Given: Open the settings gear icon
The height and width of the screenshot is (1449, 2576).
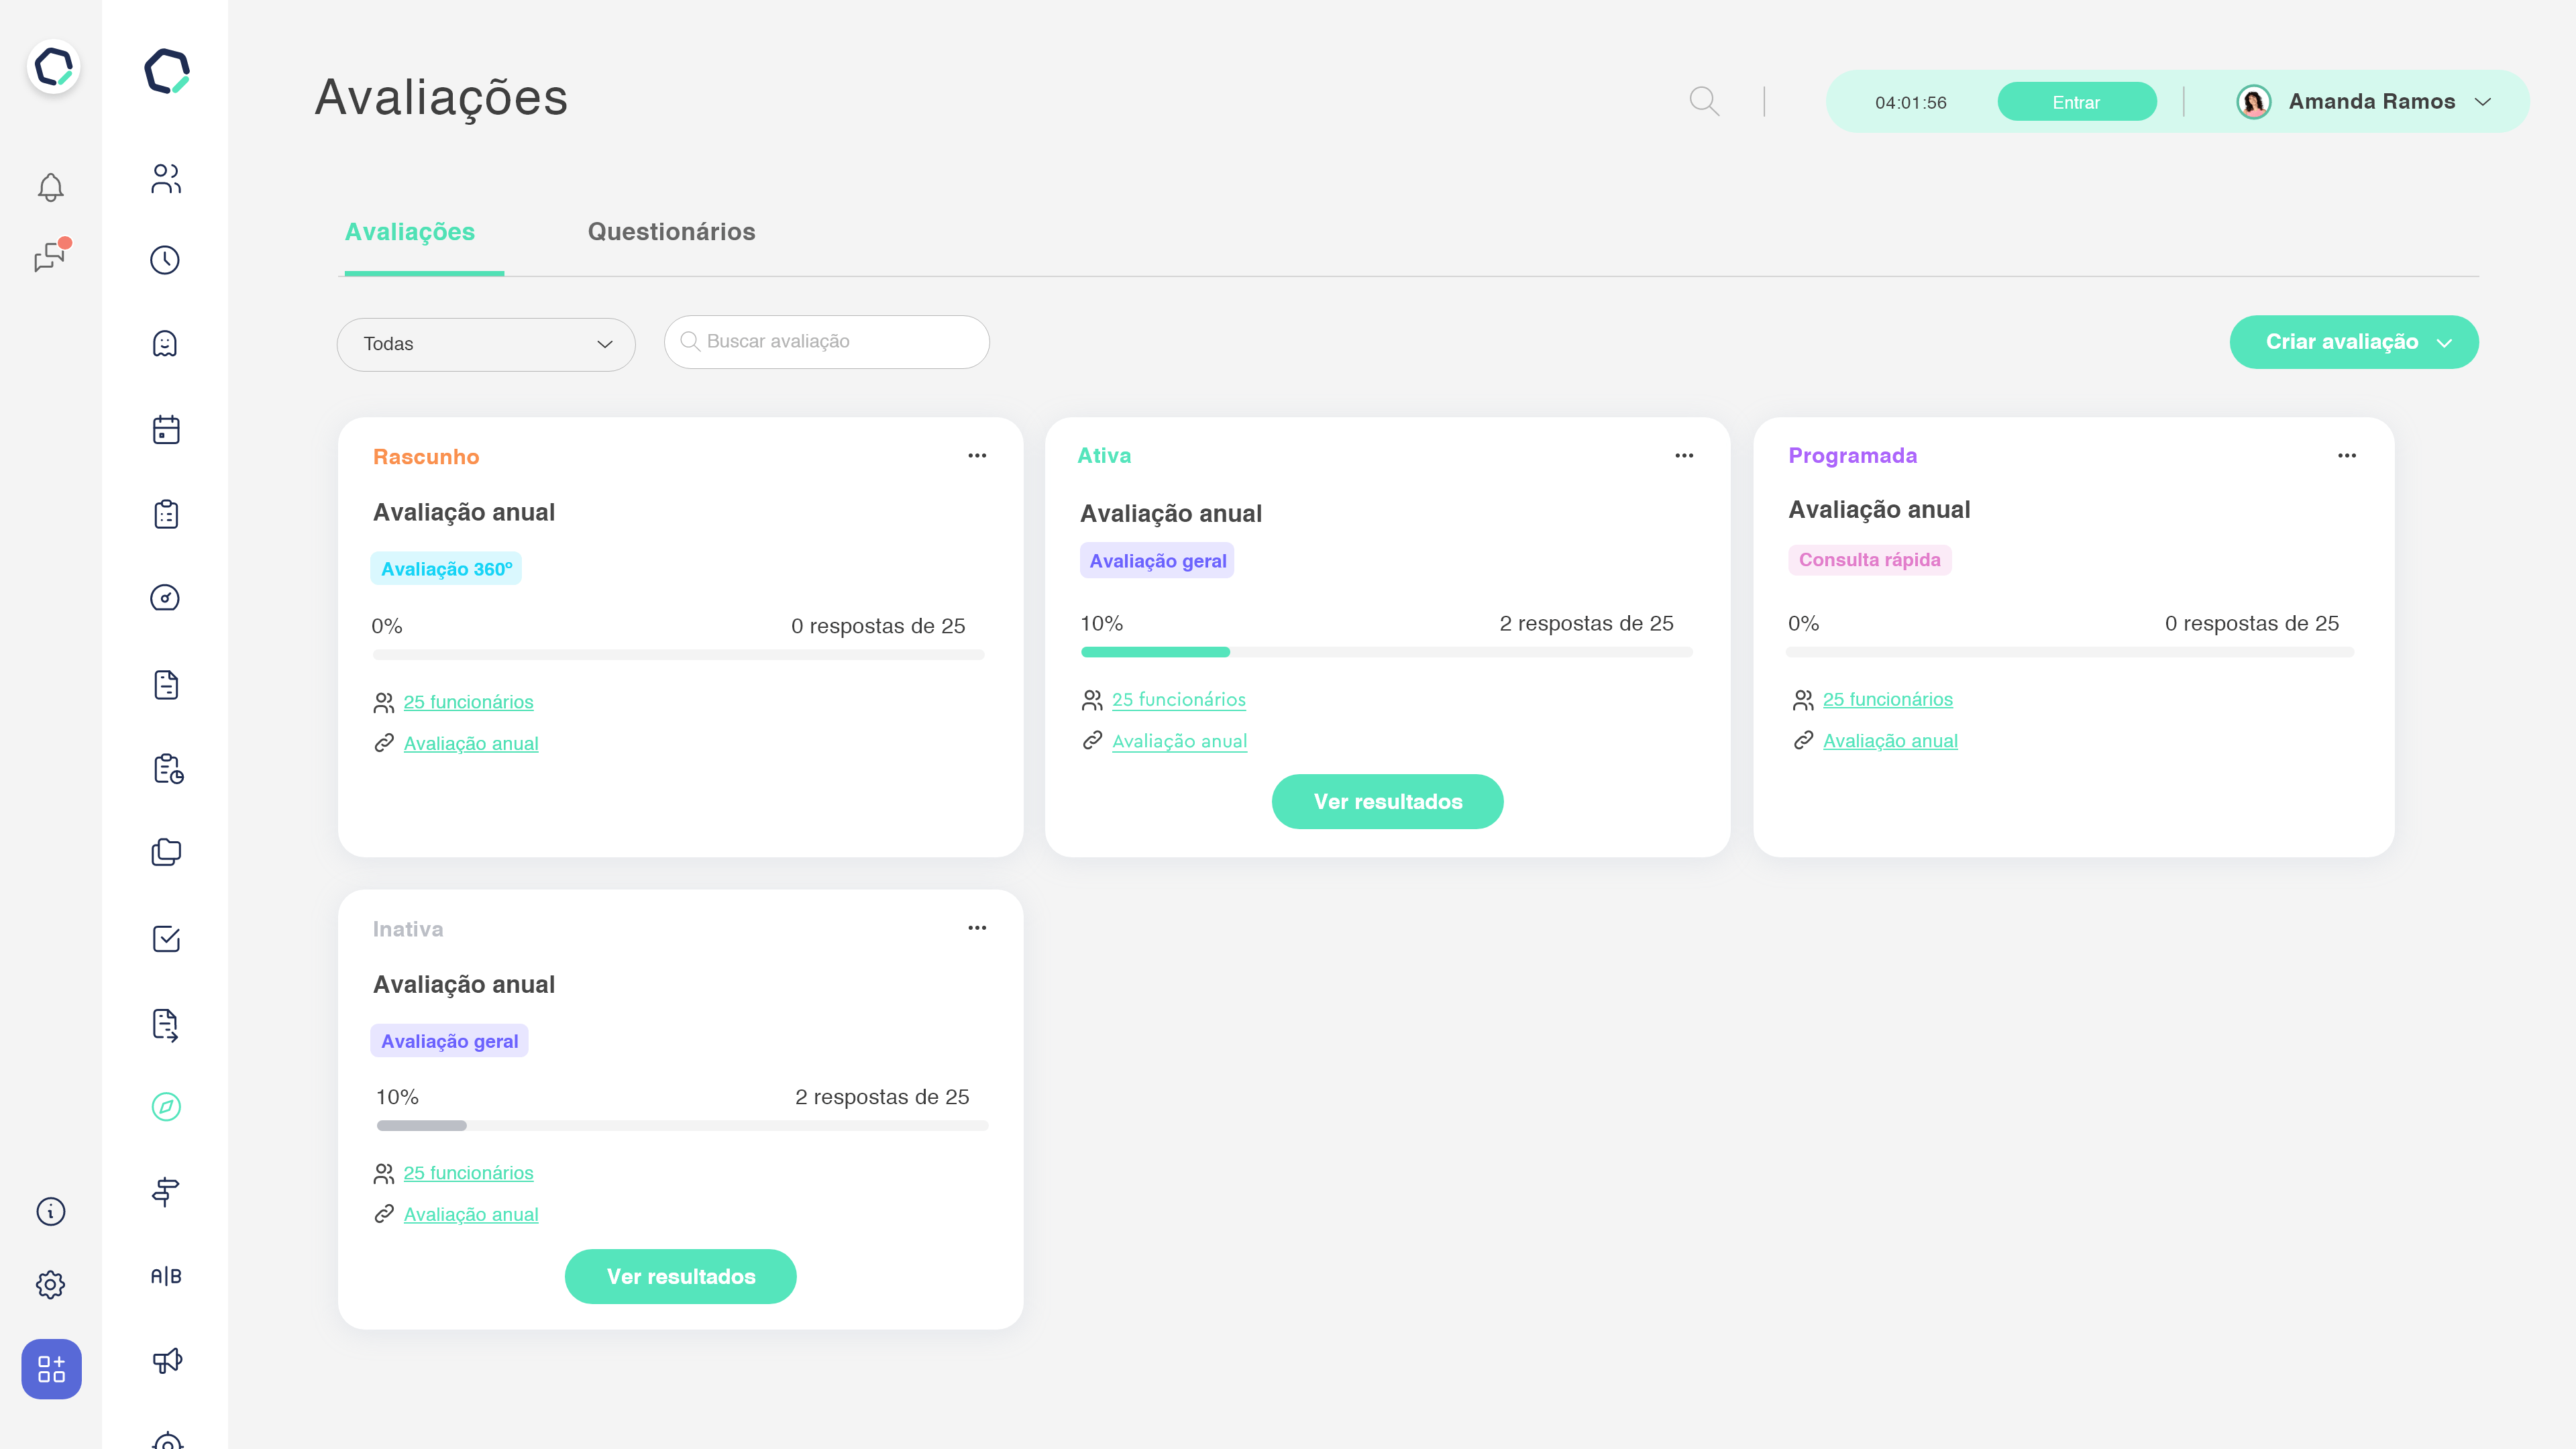Looking at the screenshot, I should (x=51, y=1284).
